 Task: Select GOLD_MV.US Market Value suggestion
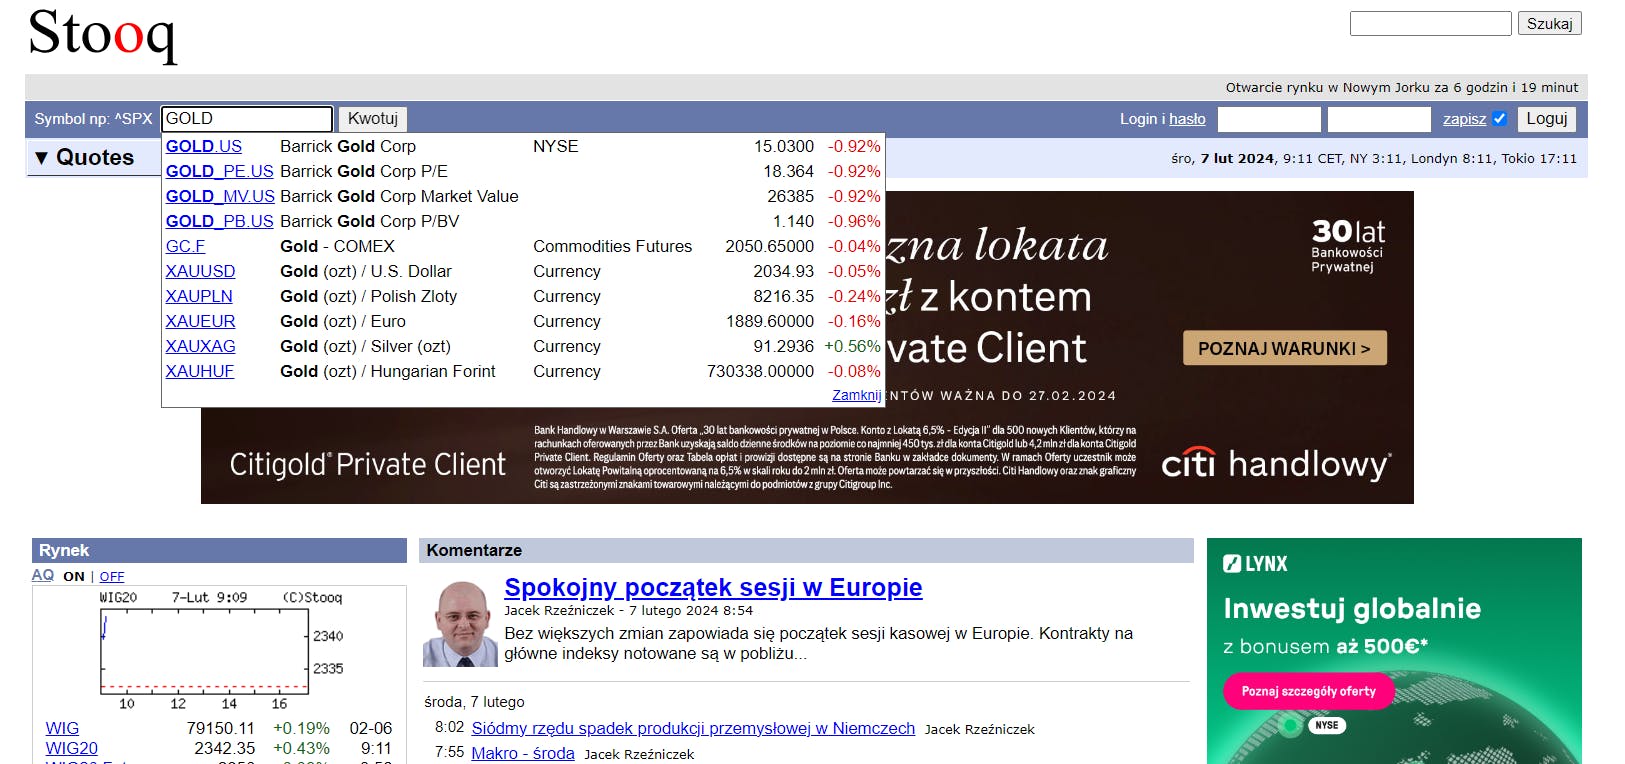(220, 196)
